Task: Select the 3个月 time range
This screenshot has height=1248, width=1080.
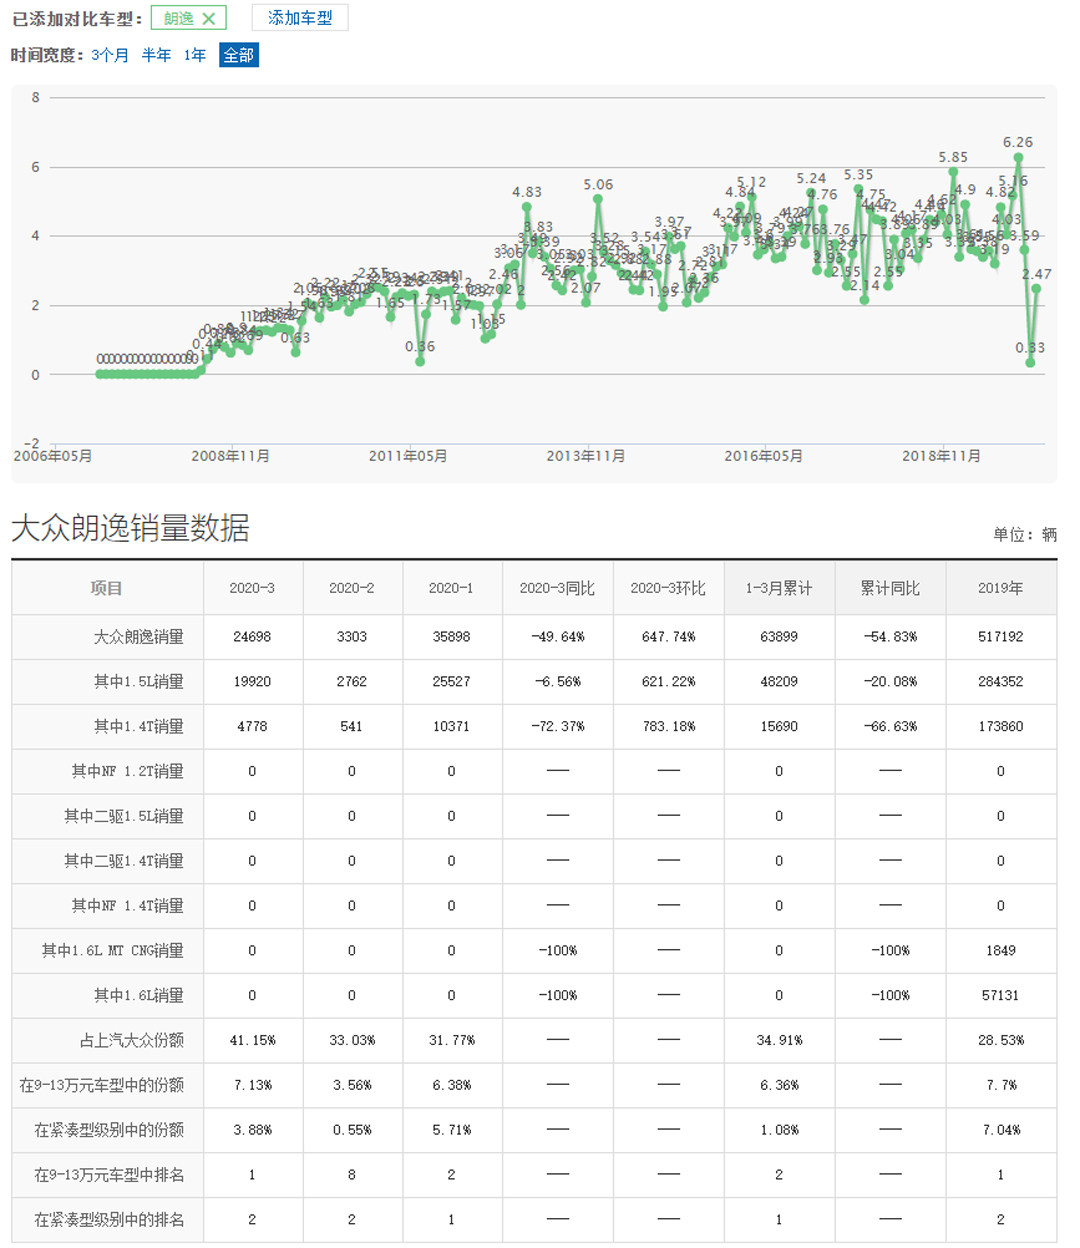Action: 109,55
